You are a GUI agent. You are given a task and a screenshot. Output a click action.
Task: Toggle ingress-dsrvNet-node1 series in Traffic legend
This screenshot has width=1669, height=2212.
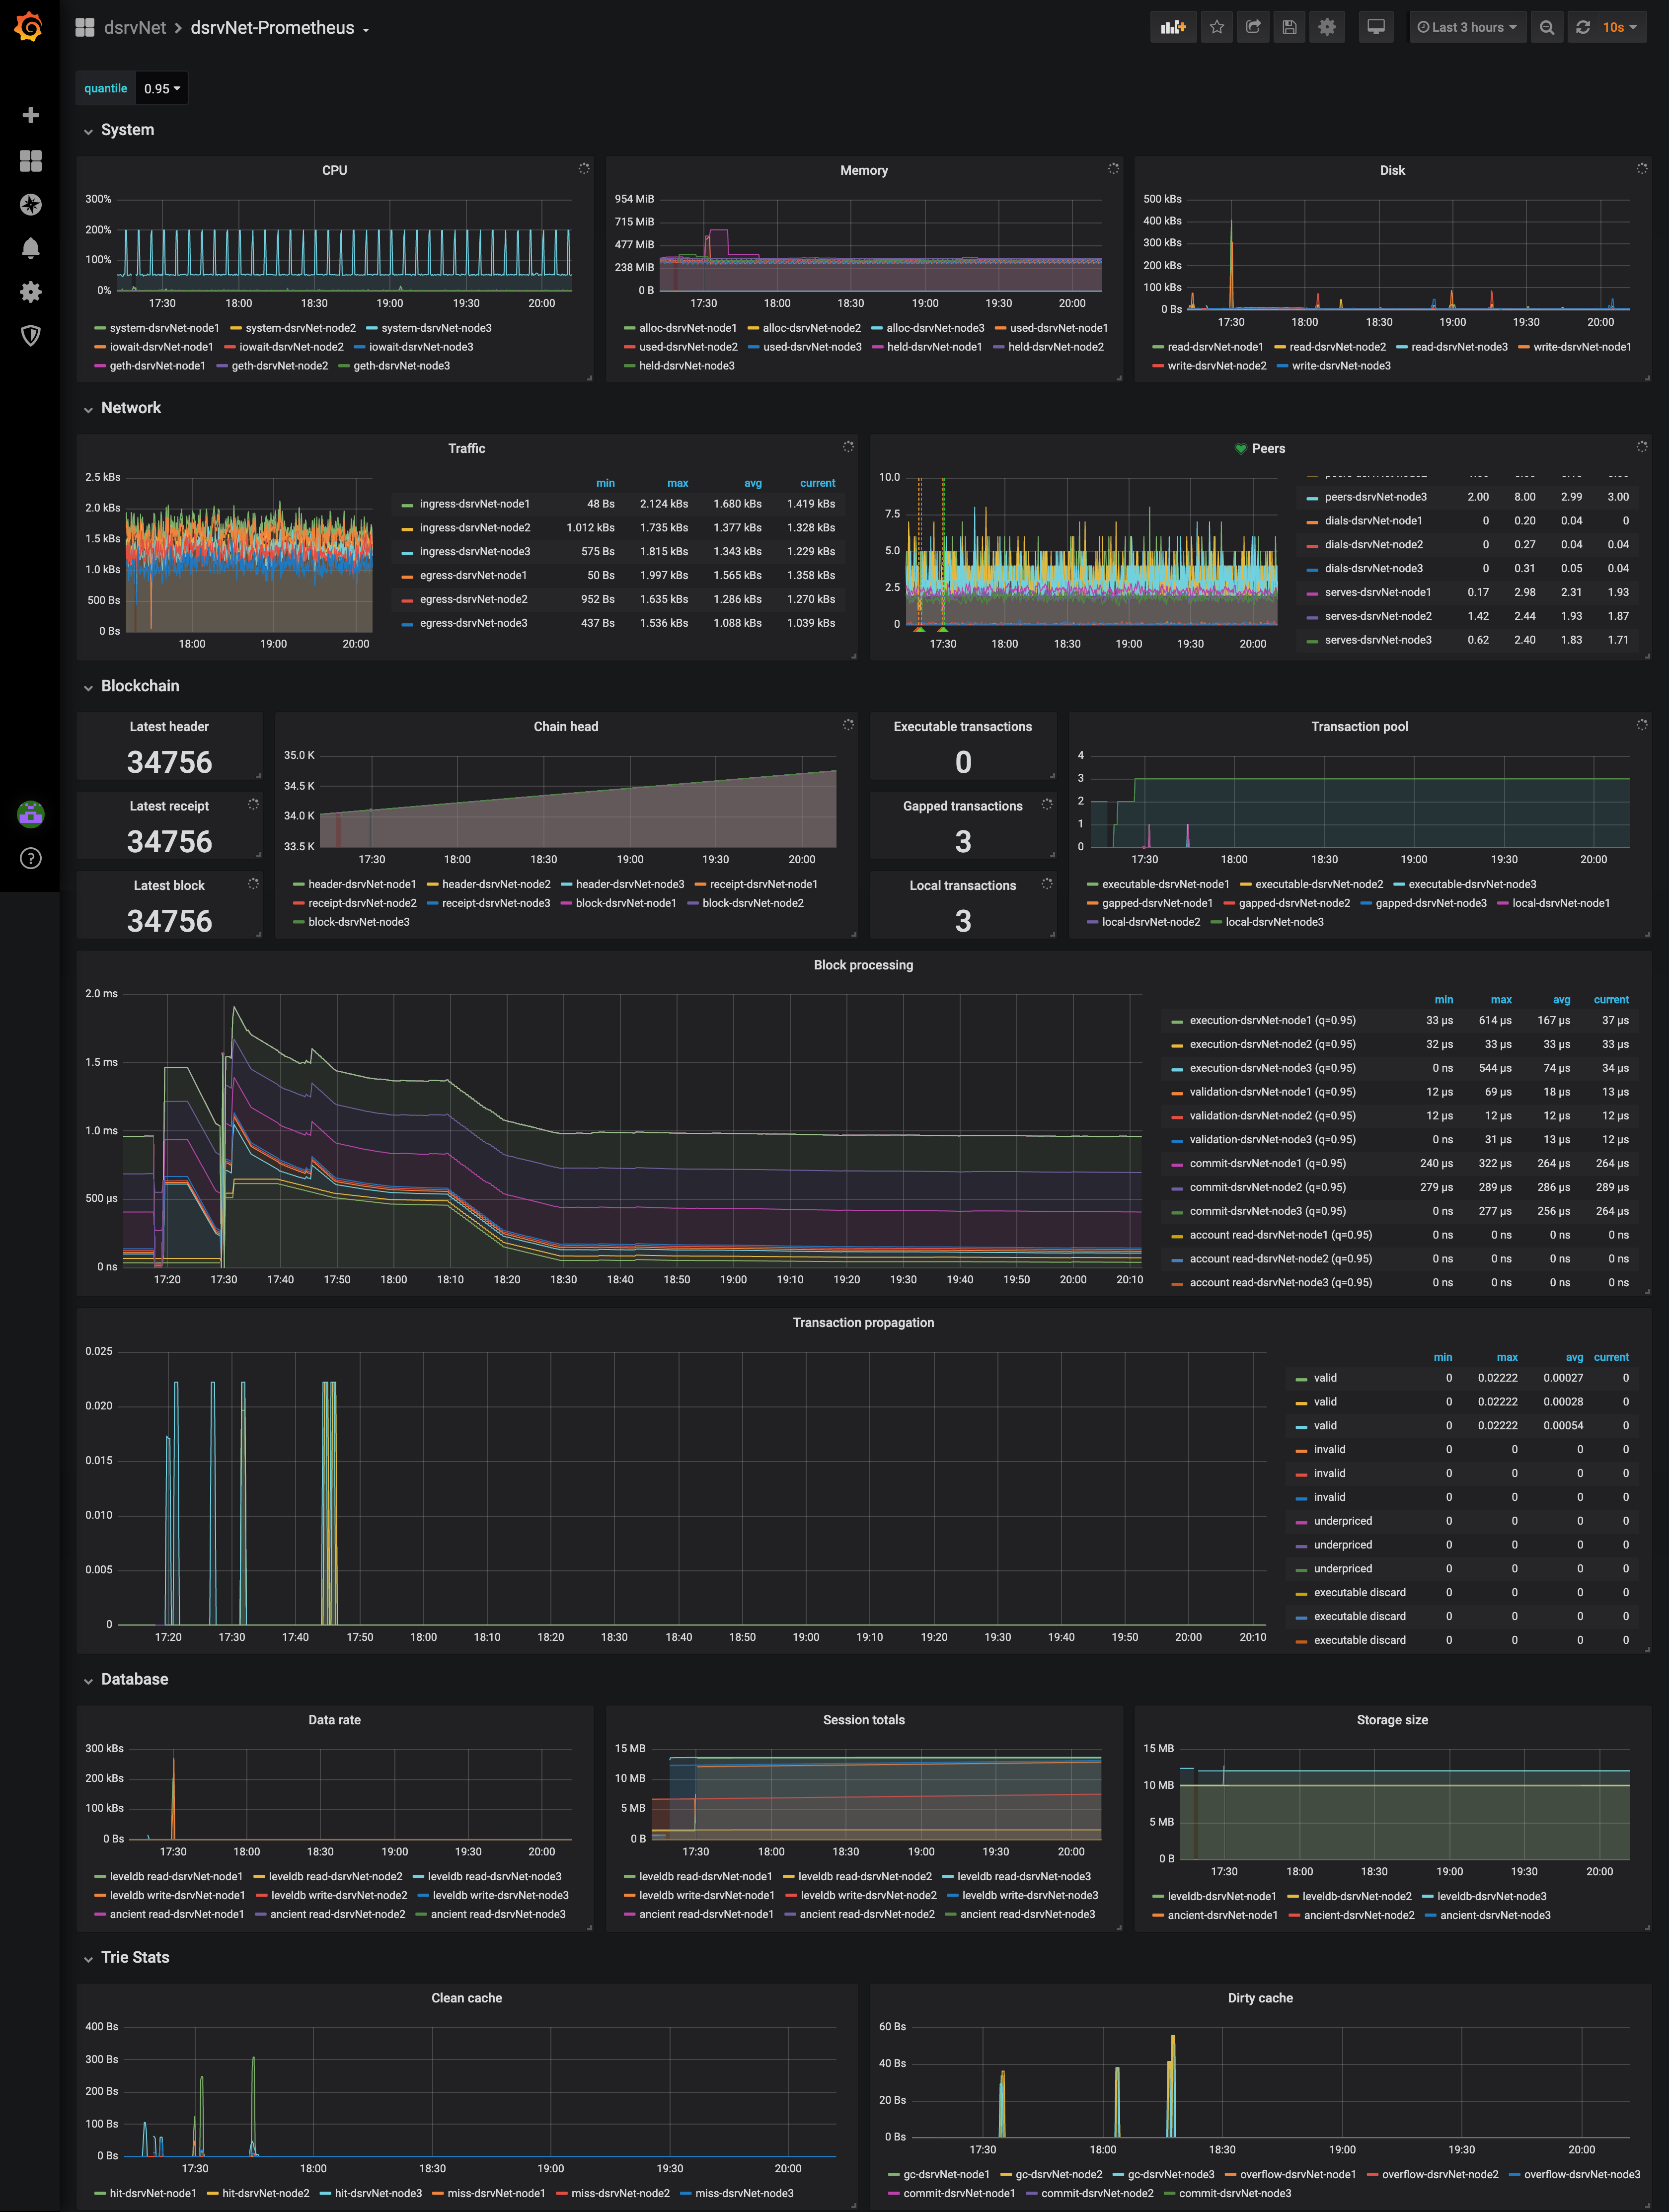(x=474, y=504)
